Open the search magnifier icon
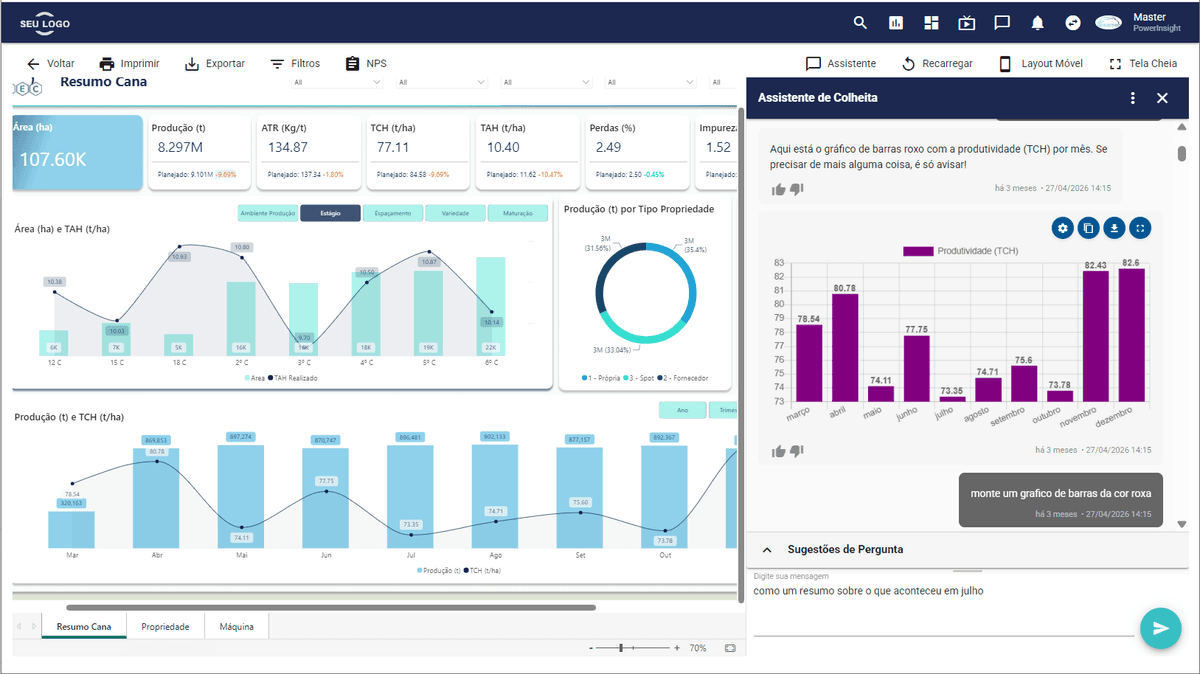 (x=860, y=23)
